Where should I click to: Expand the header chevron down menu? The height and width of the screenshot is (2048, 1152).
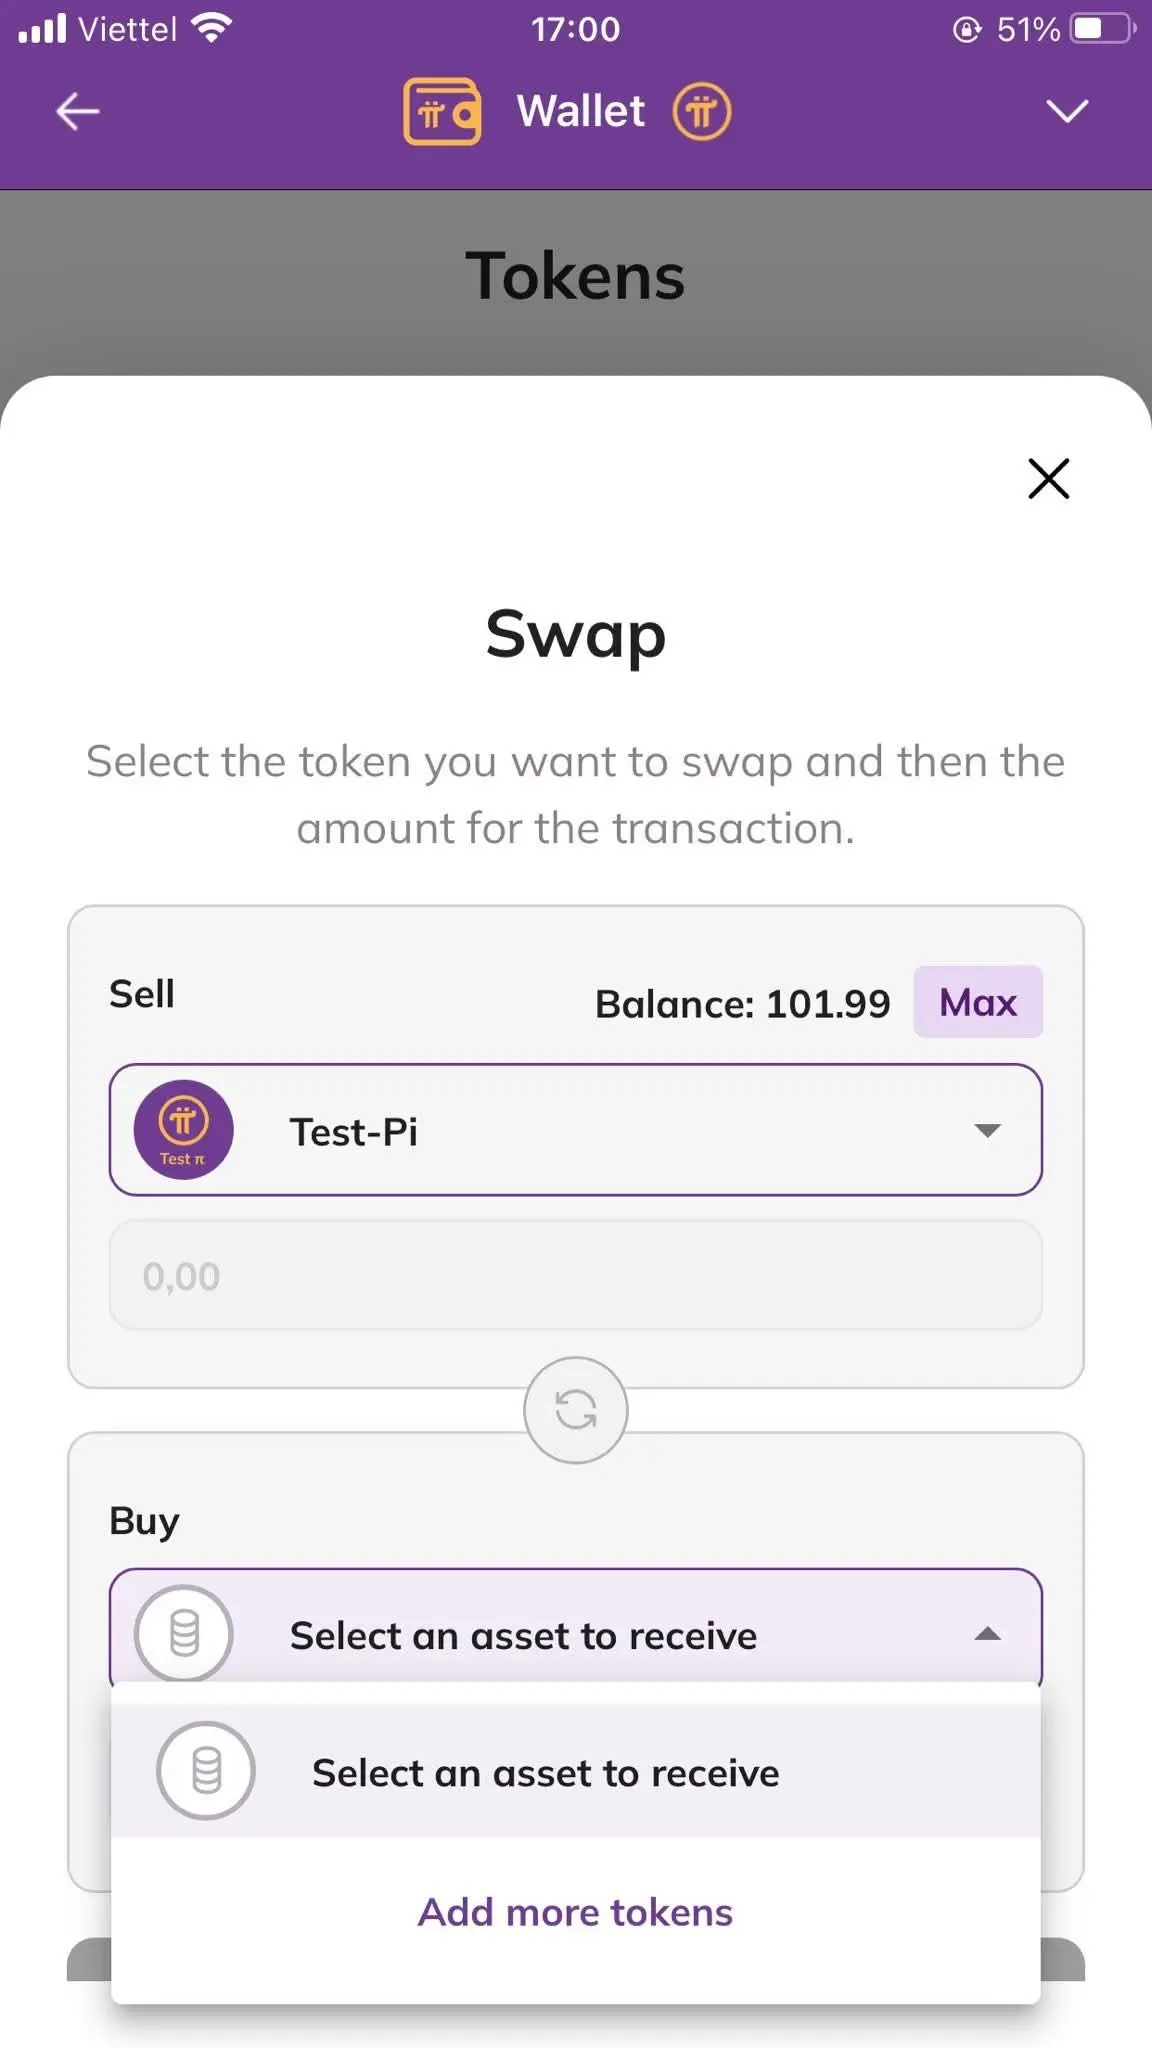1067,111
